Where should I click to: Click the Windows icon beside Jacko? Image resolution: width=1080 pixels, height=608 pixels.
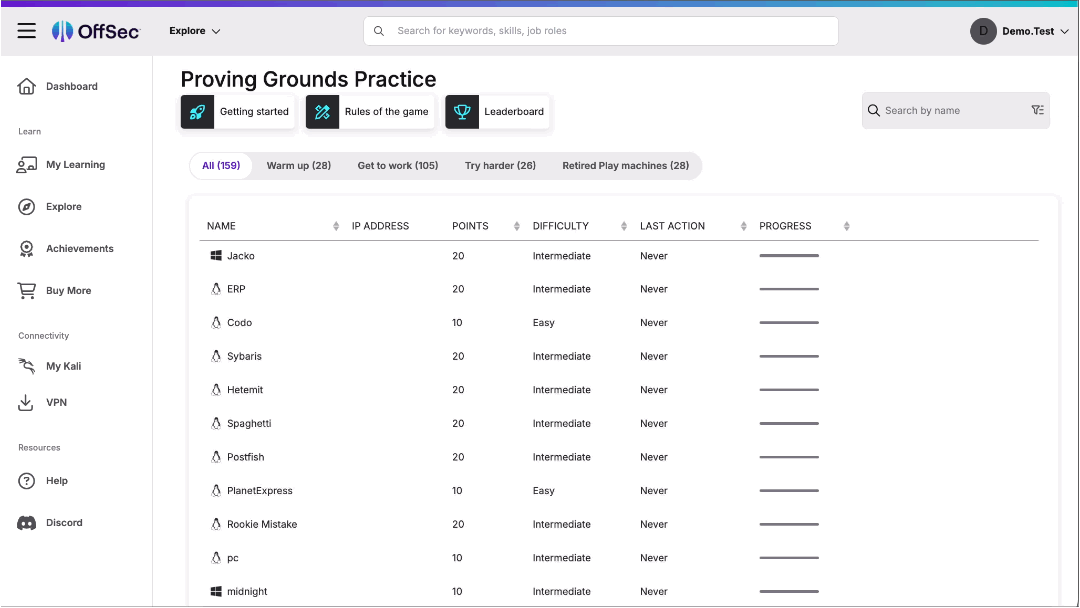click(216, 255)
